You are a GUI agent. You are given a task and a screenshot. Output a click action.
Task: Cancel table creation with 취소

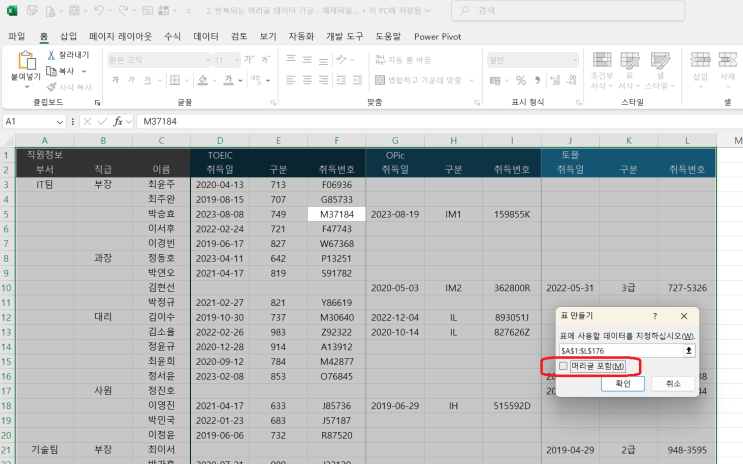[x=673, y=383]
